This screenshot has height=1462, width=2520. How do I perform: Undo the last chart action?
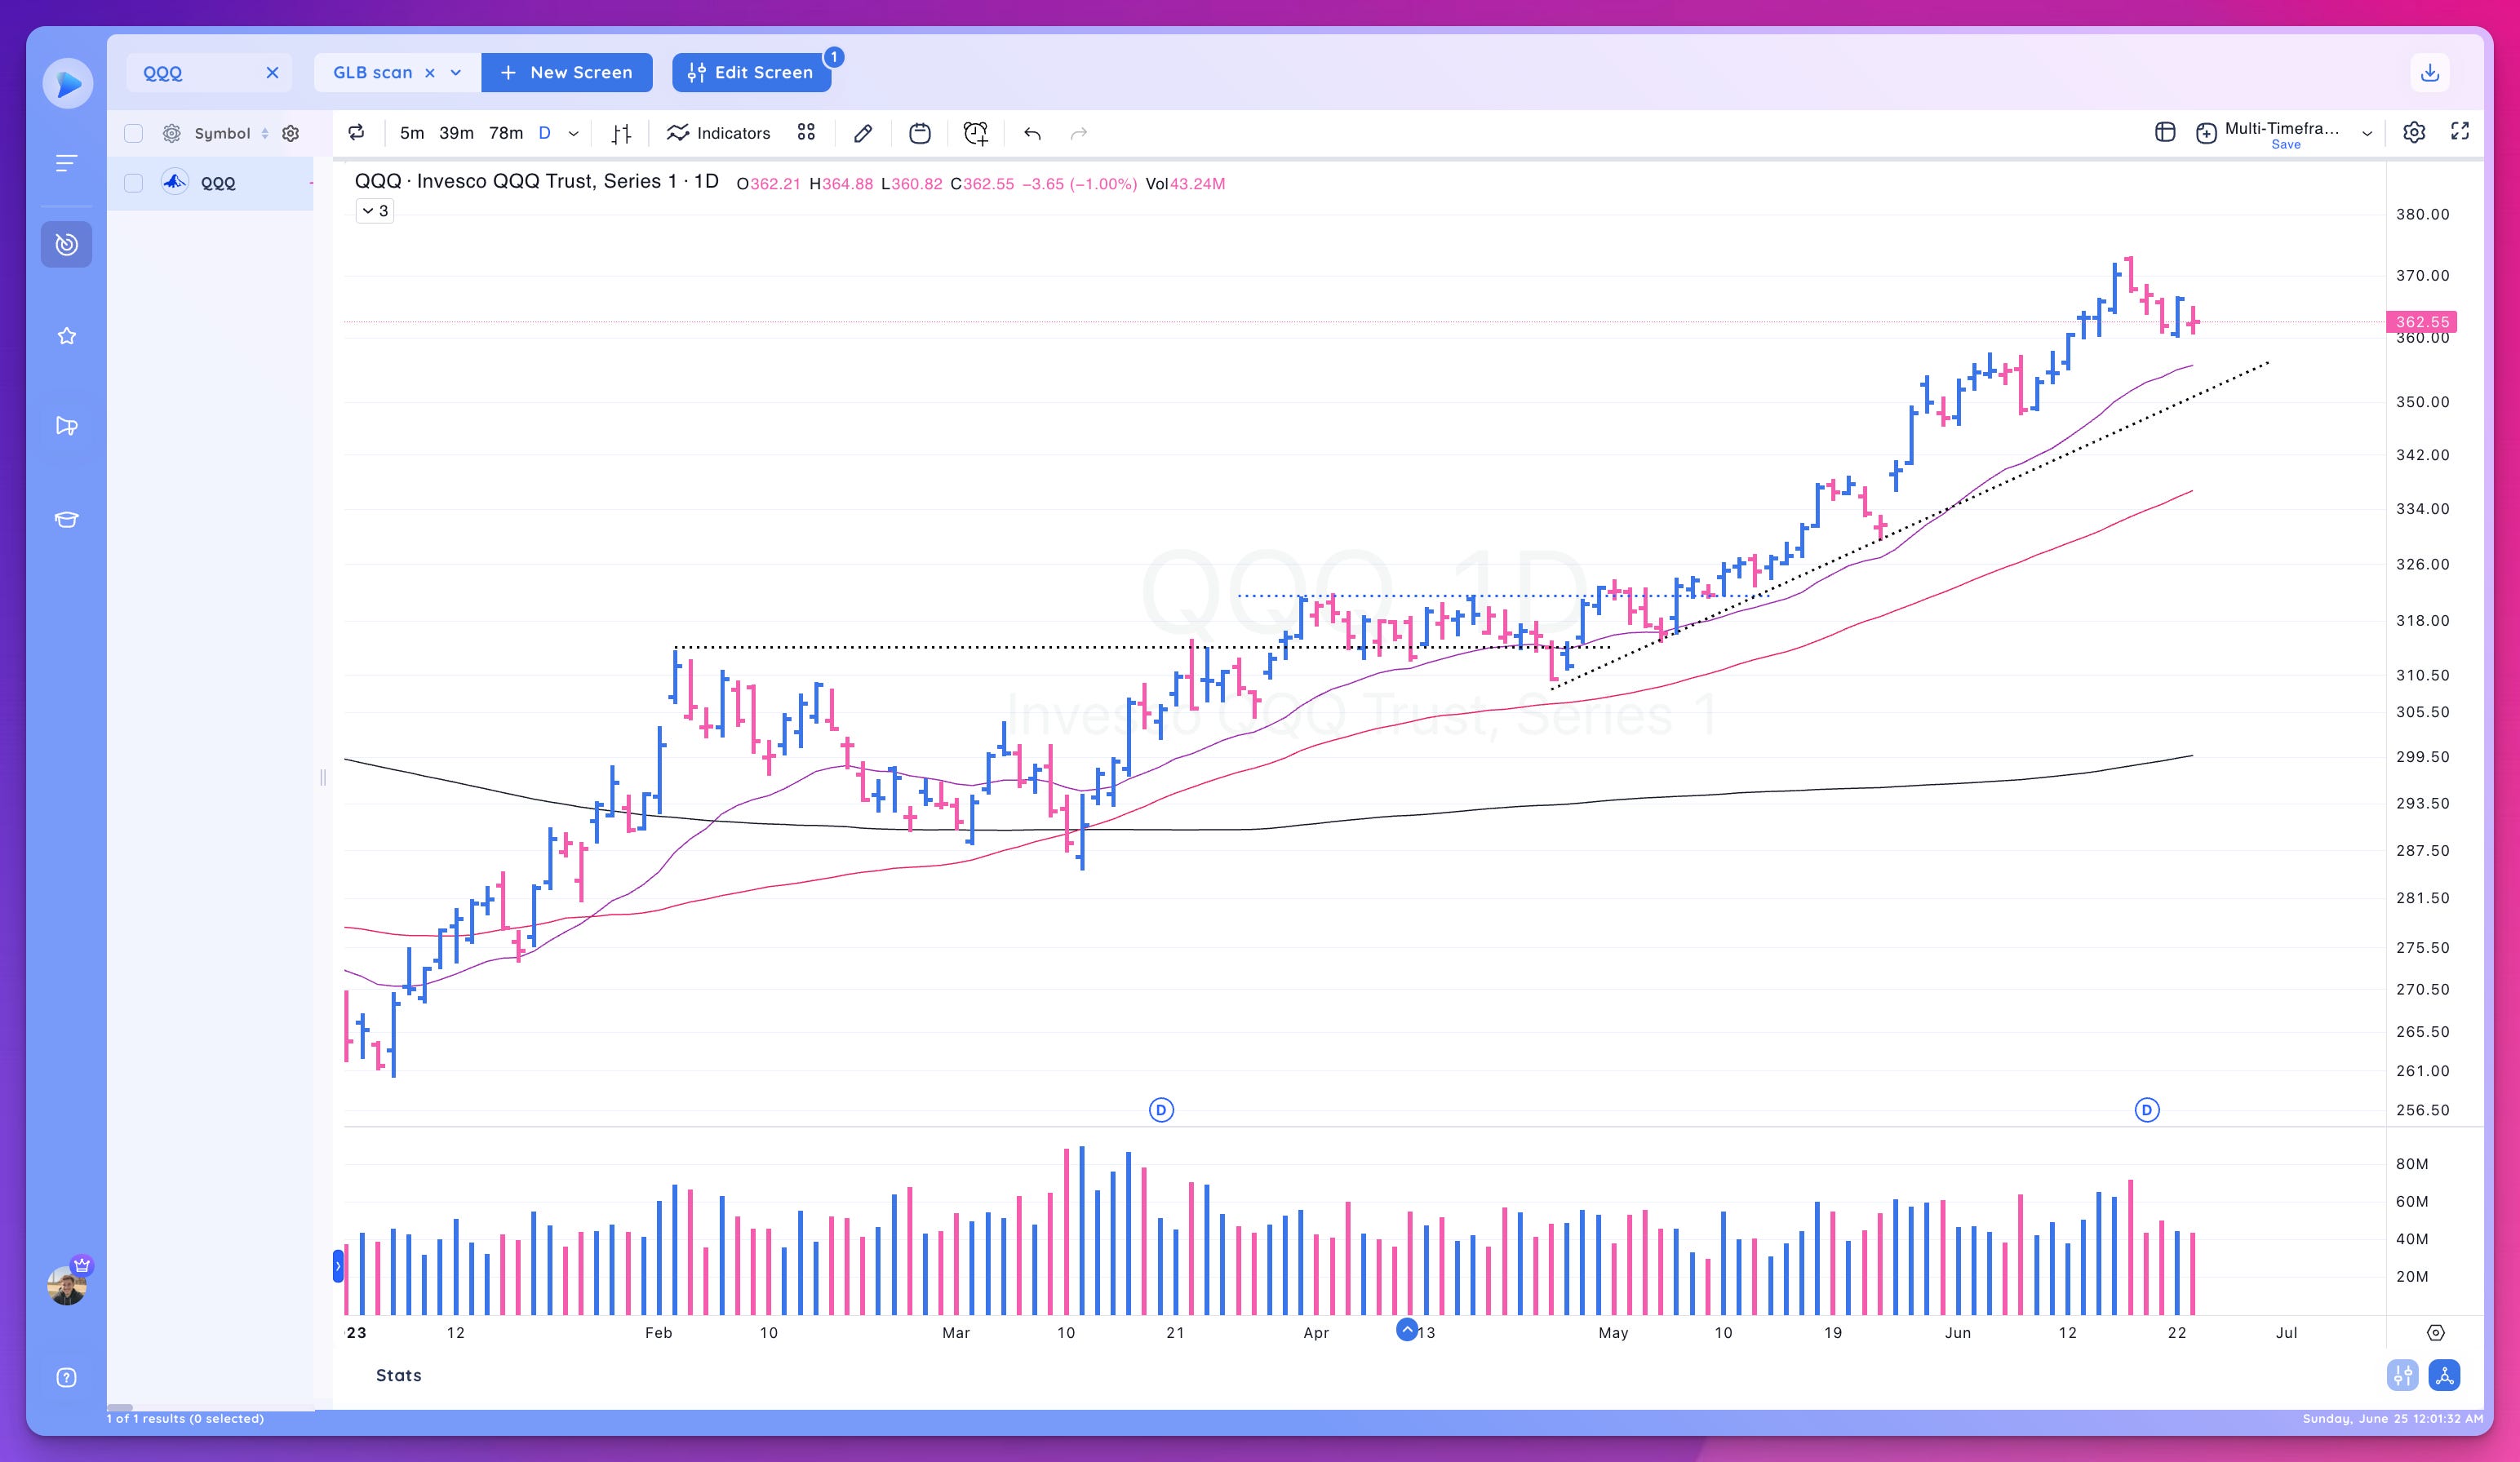(1032, 133)
